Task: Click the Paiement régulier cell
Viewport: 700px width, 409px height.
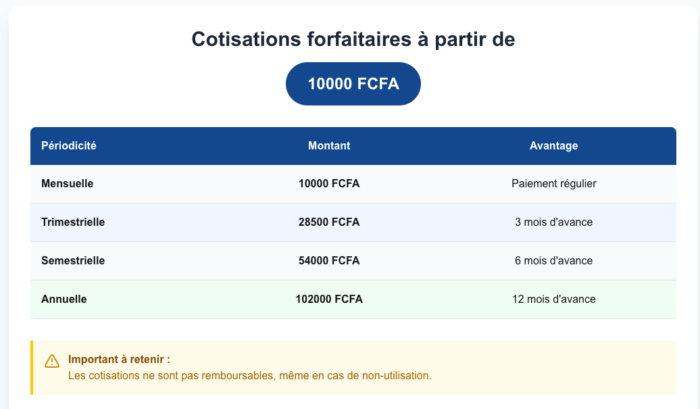Action: coord(553,184)
